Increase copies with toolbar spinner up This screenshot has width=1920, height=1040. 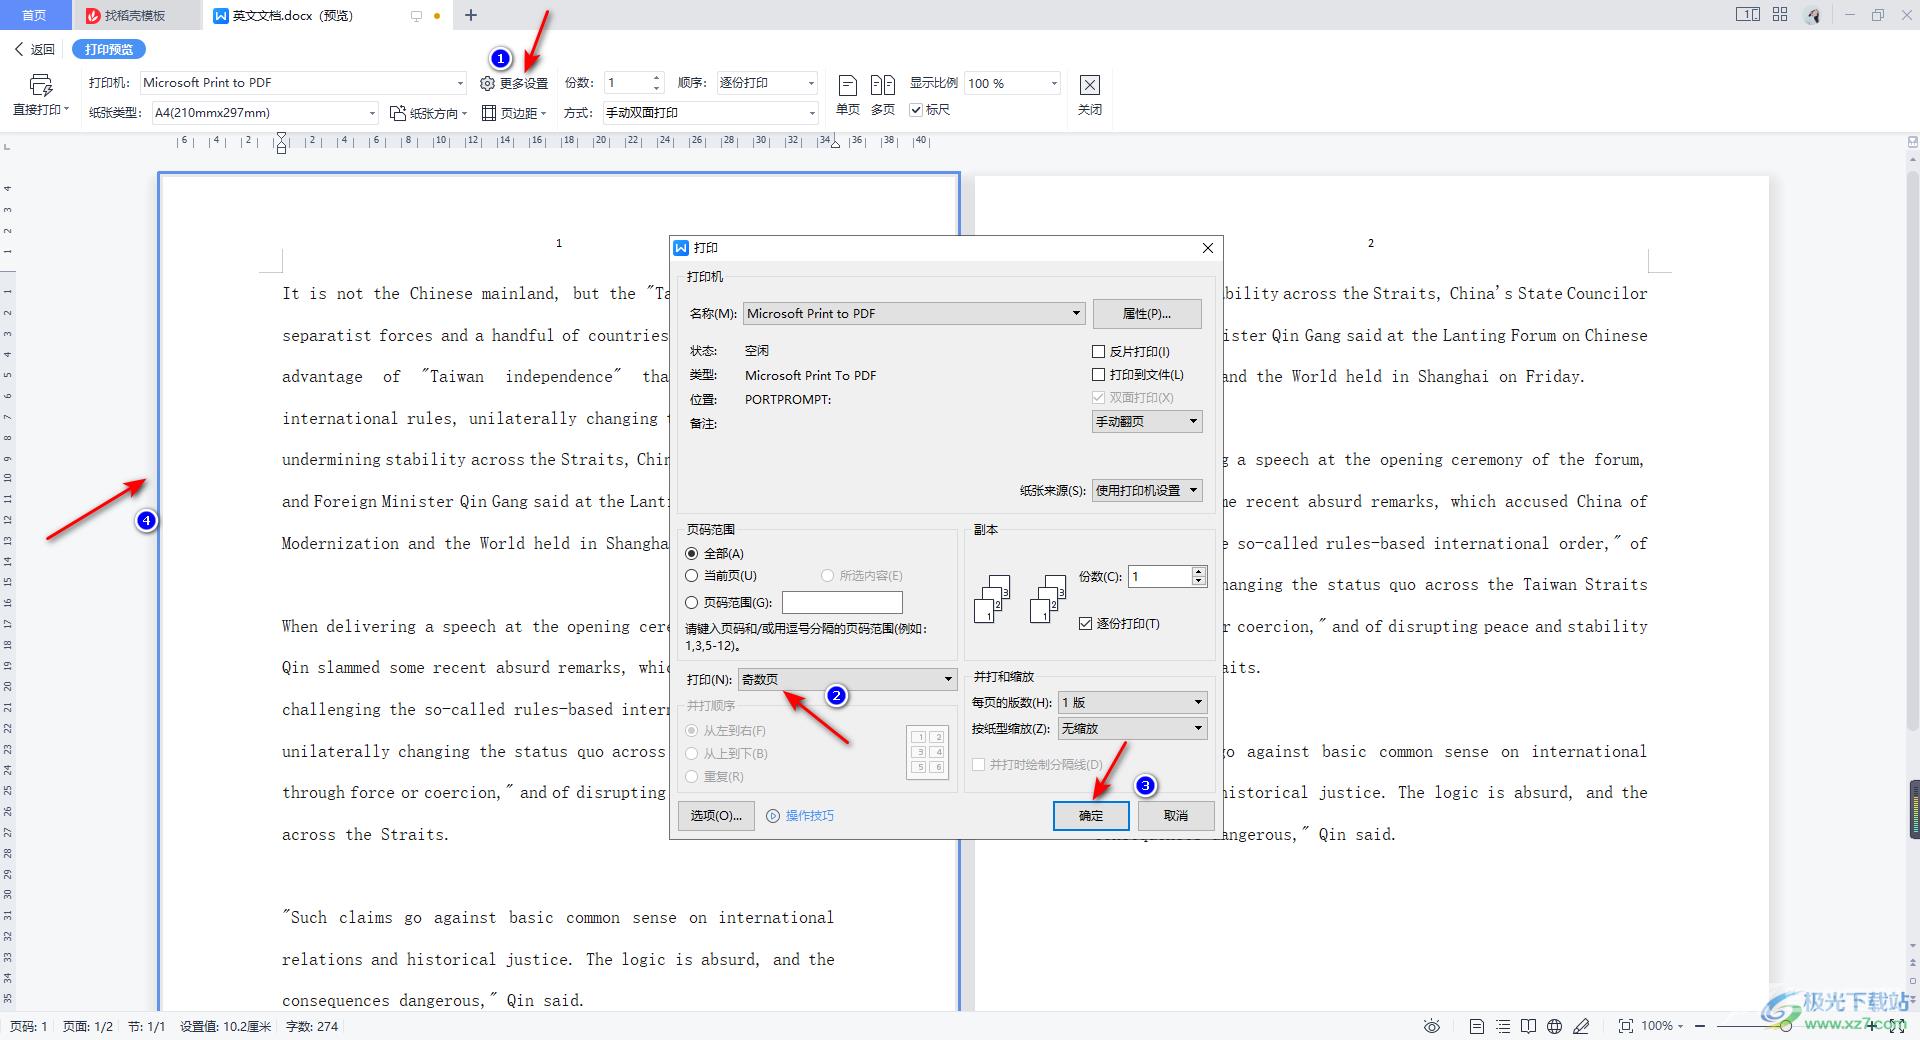click(656, 78)
